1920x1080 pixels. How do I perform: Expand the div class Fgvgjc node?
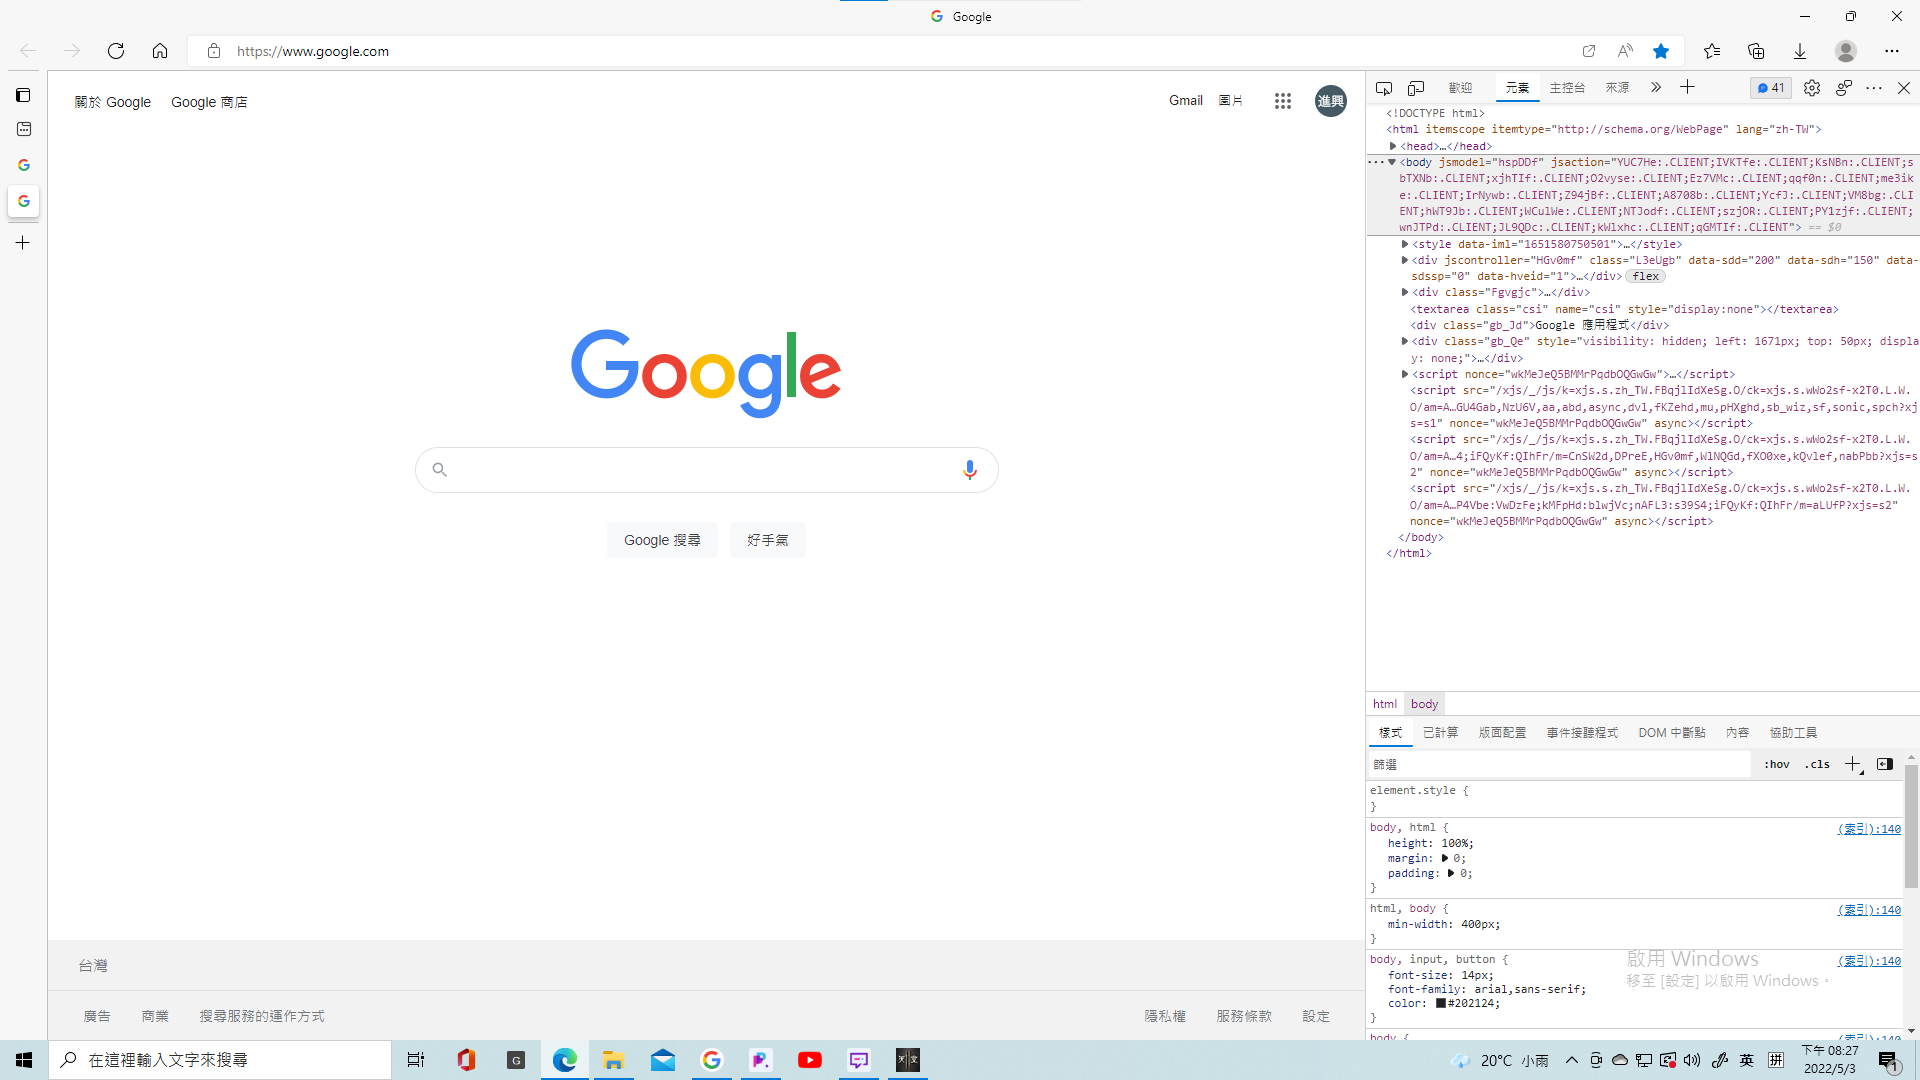point(1405,292)
